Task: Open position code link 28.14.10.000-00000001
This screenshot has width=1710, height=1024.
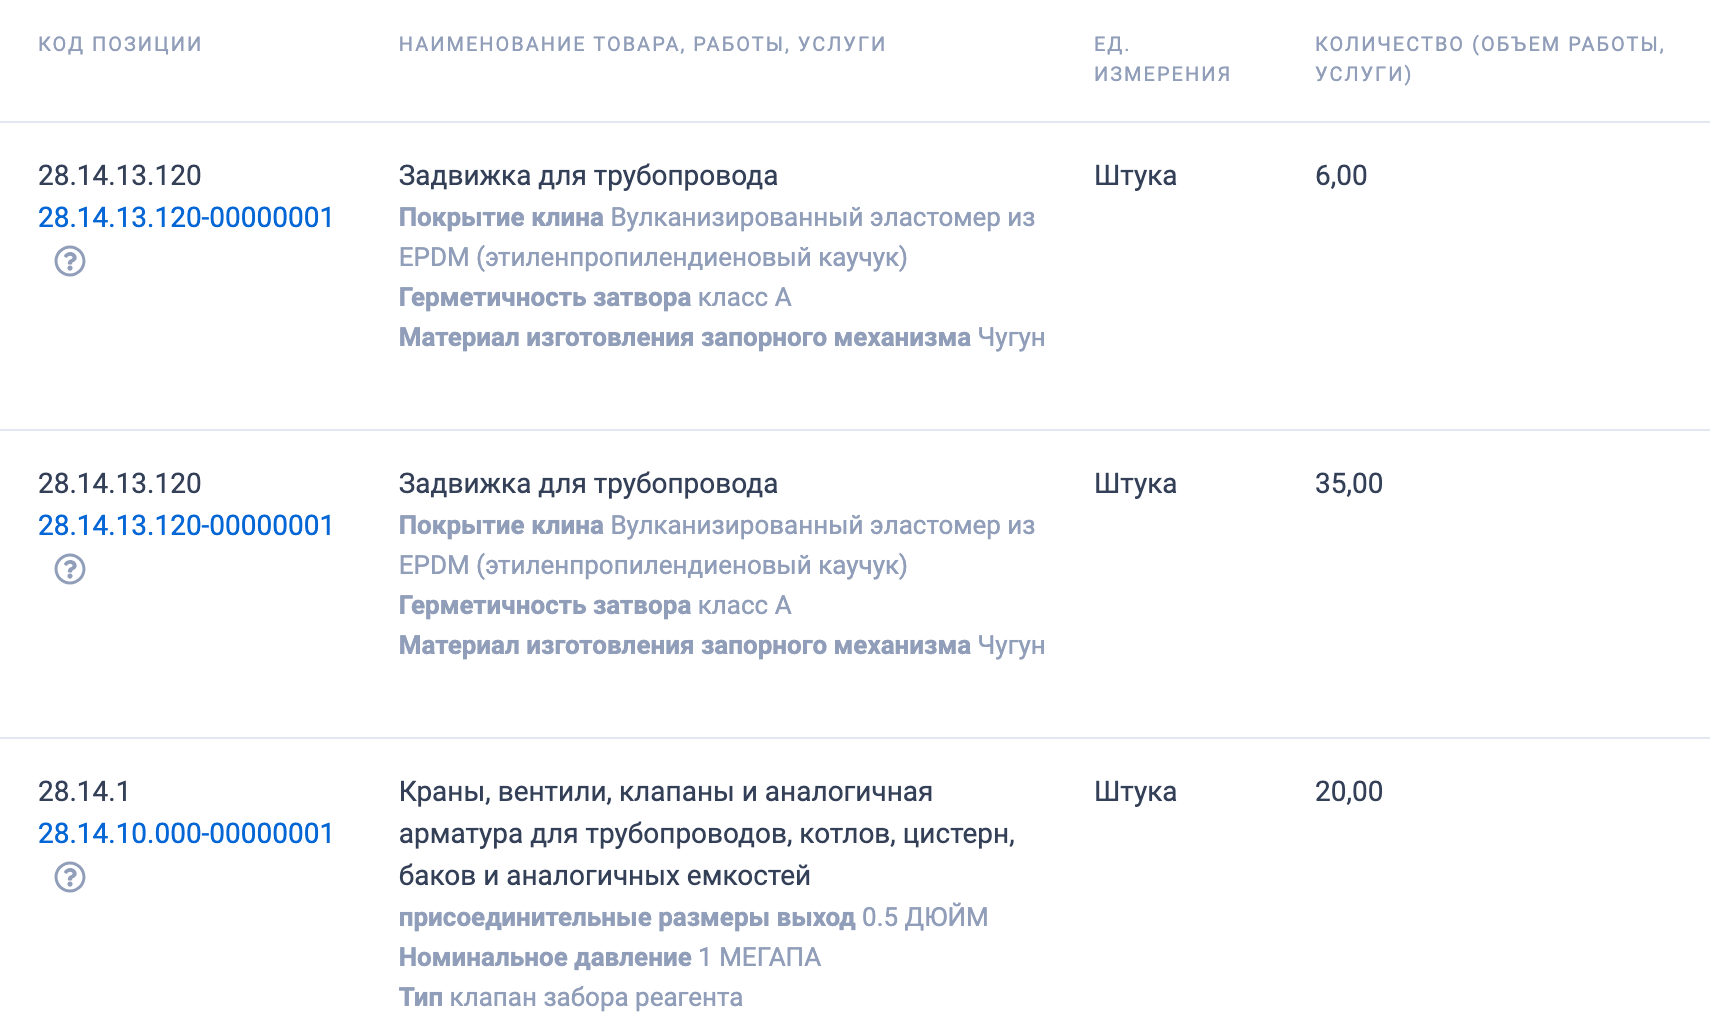Action: click(x=186, y=833)
